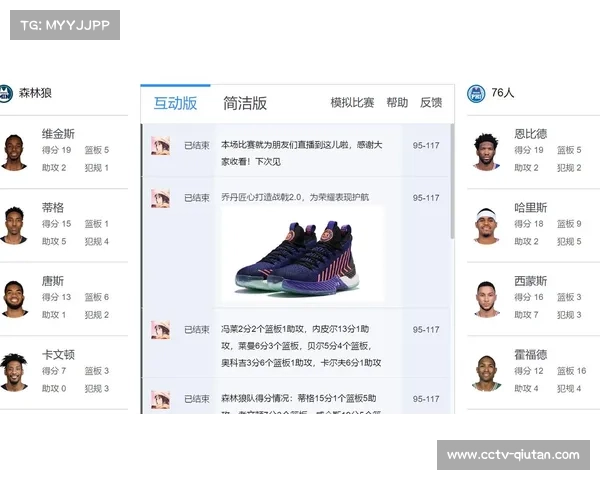The width and height of the screenshot is (600, 480).
Task: Click the 76人 team logo
Action: [x=476, y=93]
